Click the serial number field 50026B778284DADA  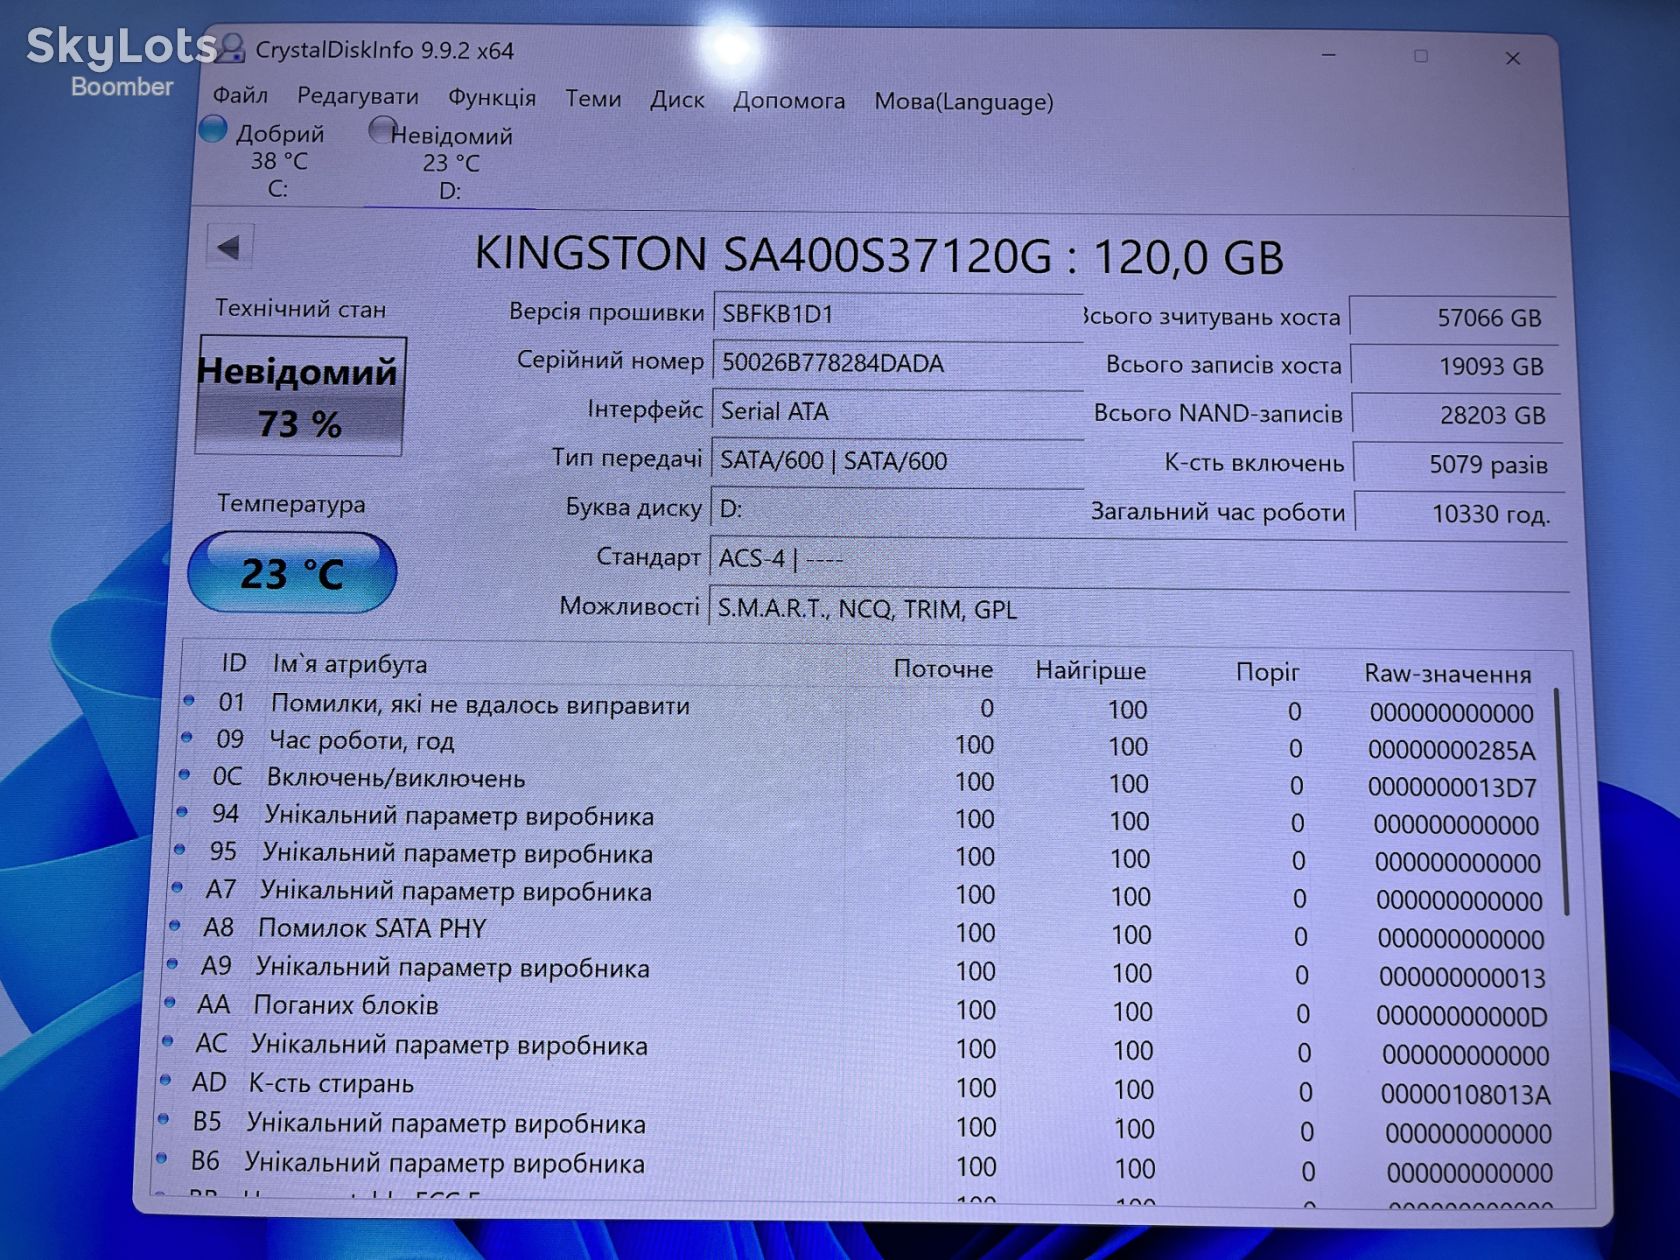tap(897, 363)
